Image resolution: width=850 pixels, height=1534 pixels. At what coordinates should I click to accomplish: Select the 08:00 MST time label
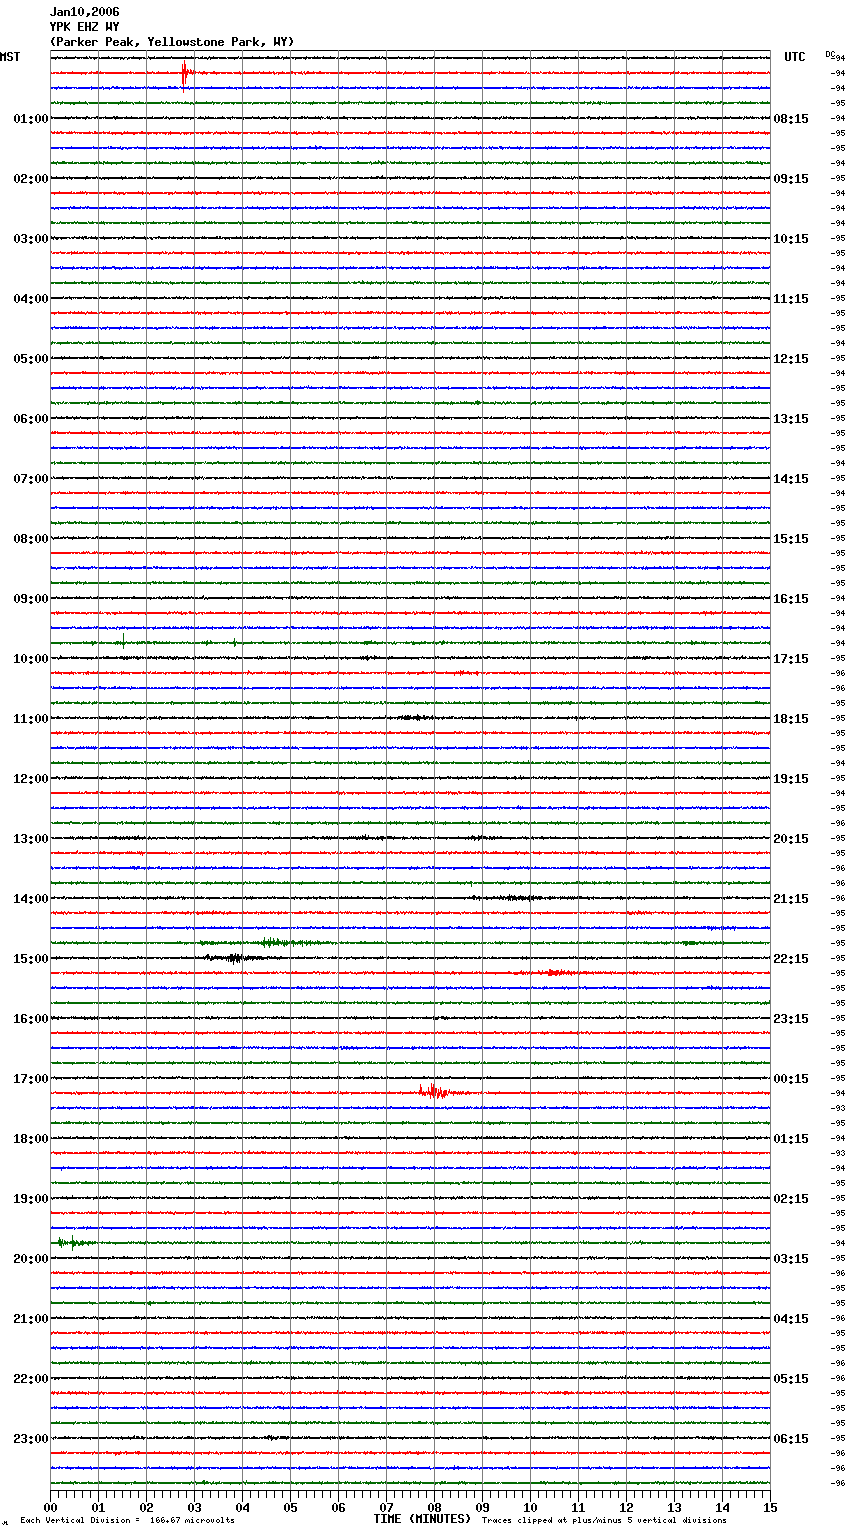pyautogui.click(x=31, y=539)
